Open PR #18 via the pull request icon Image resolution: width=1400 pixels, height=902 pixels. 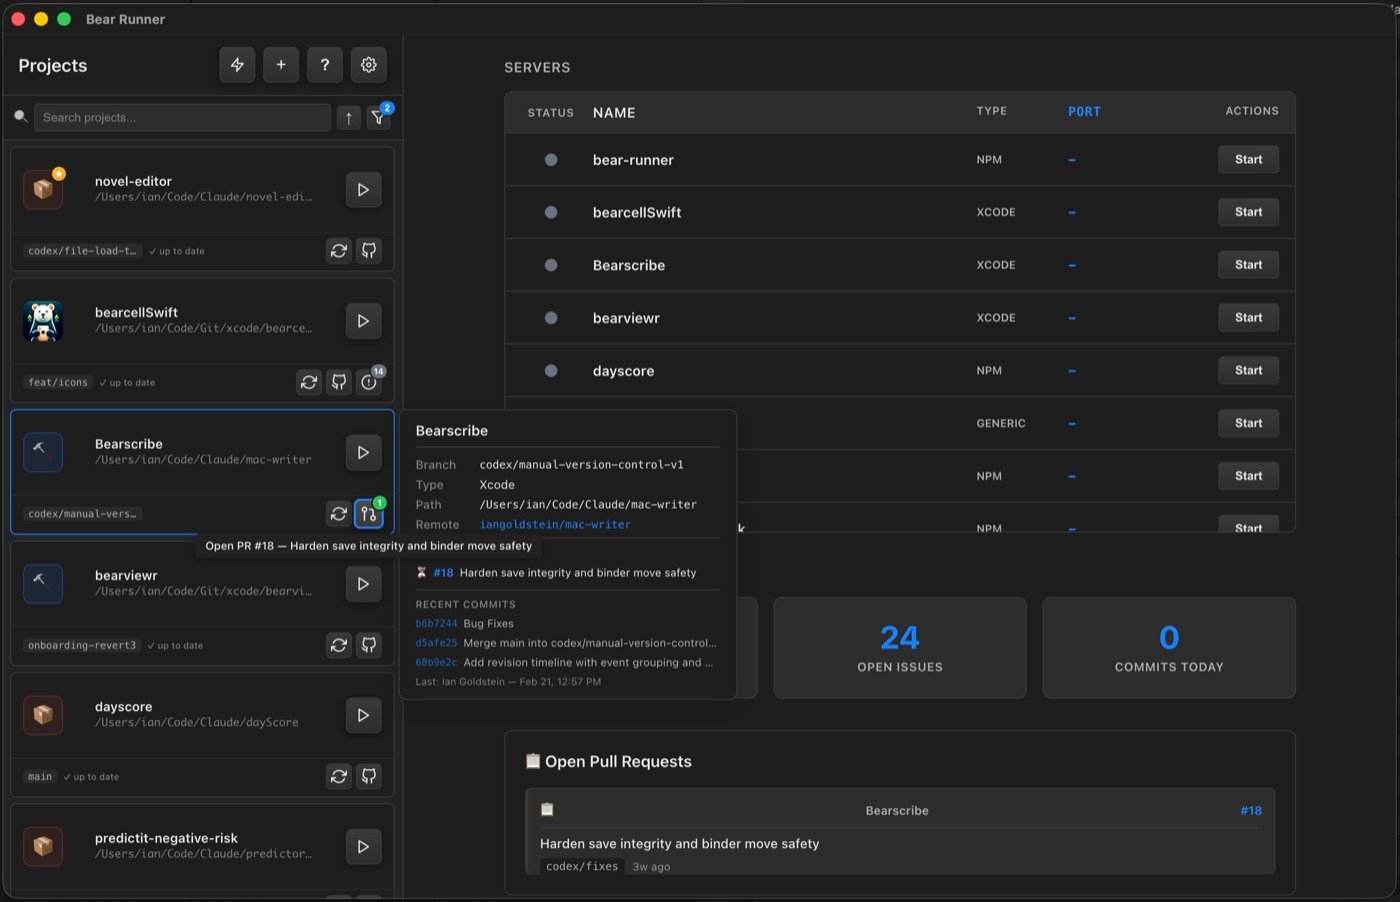point(369,513)
